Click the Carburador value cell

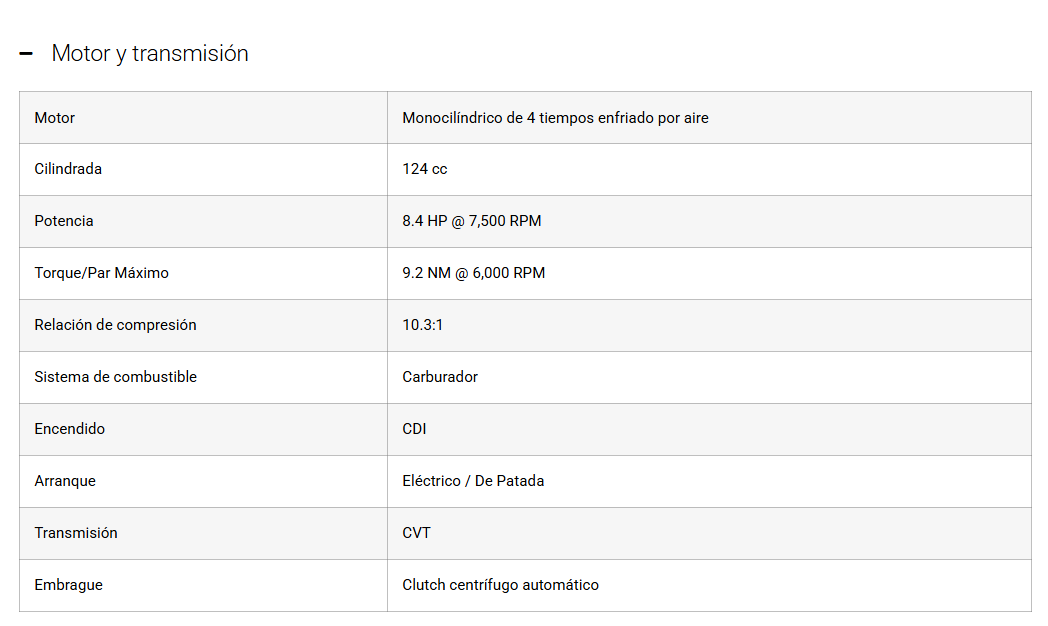(x=440, y=377)
